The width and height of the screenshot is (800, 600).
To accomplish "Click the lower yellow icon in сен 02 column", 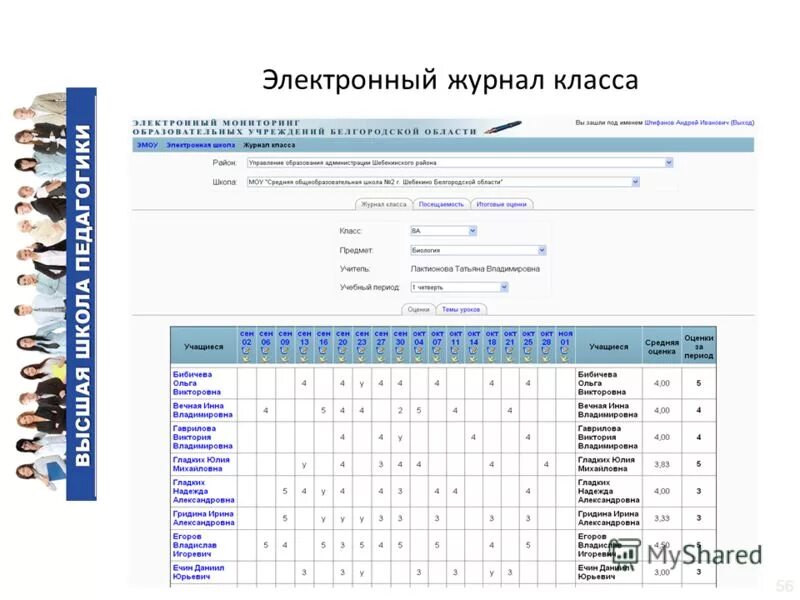I will 246,359.
